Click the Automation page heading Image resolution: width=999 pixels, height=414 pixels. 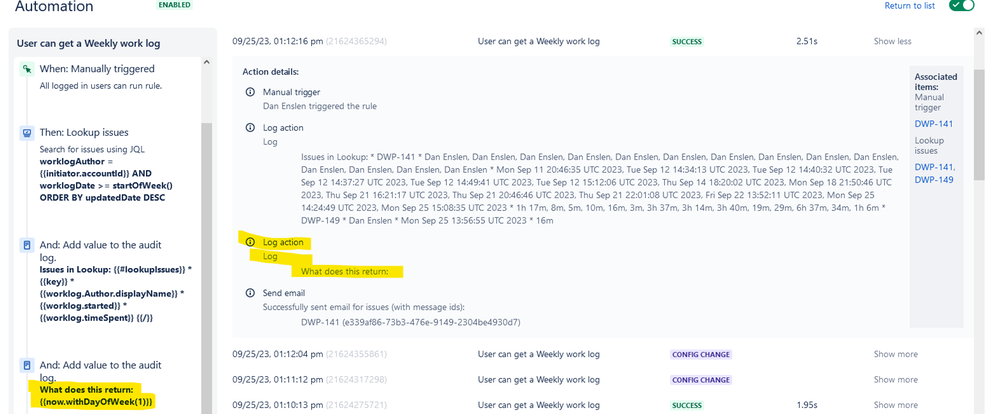54,6
